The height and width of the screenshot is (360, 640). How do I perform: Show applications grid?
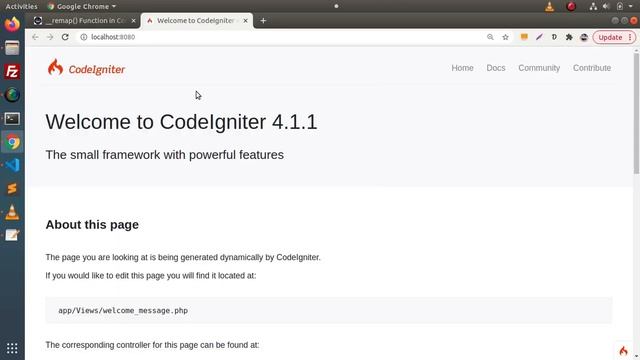click(12, 348)
